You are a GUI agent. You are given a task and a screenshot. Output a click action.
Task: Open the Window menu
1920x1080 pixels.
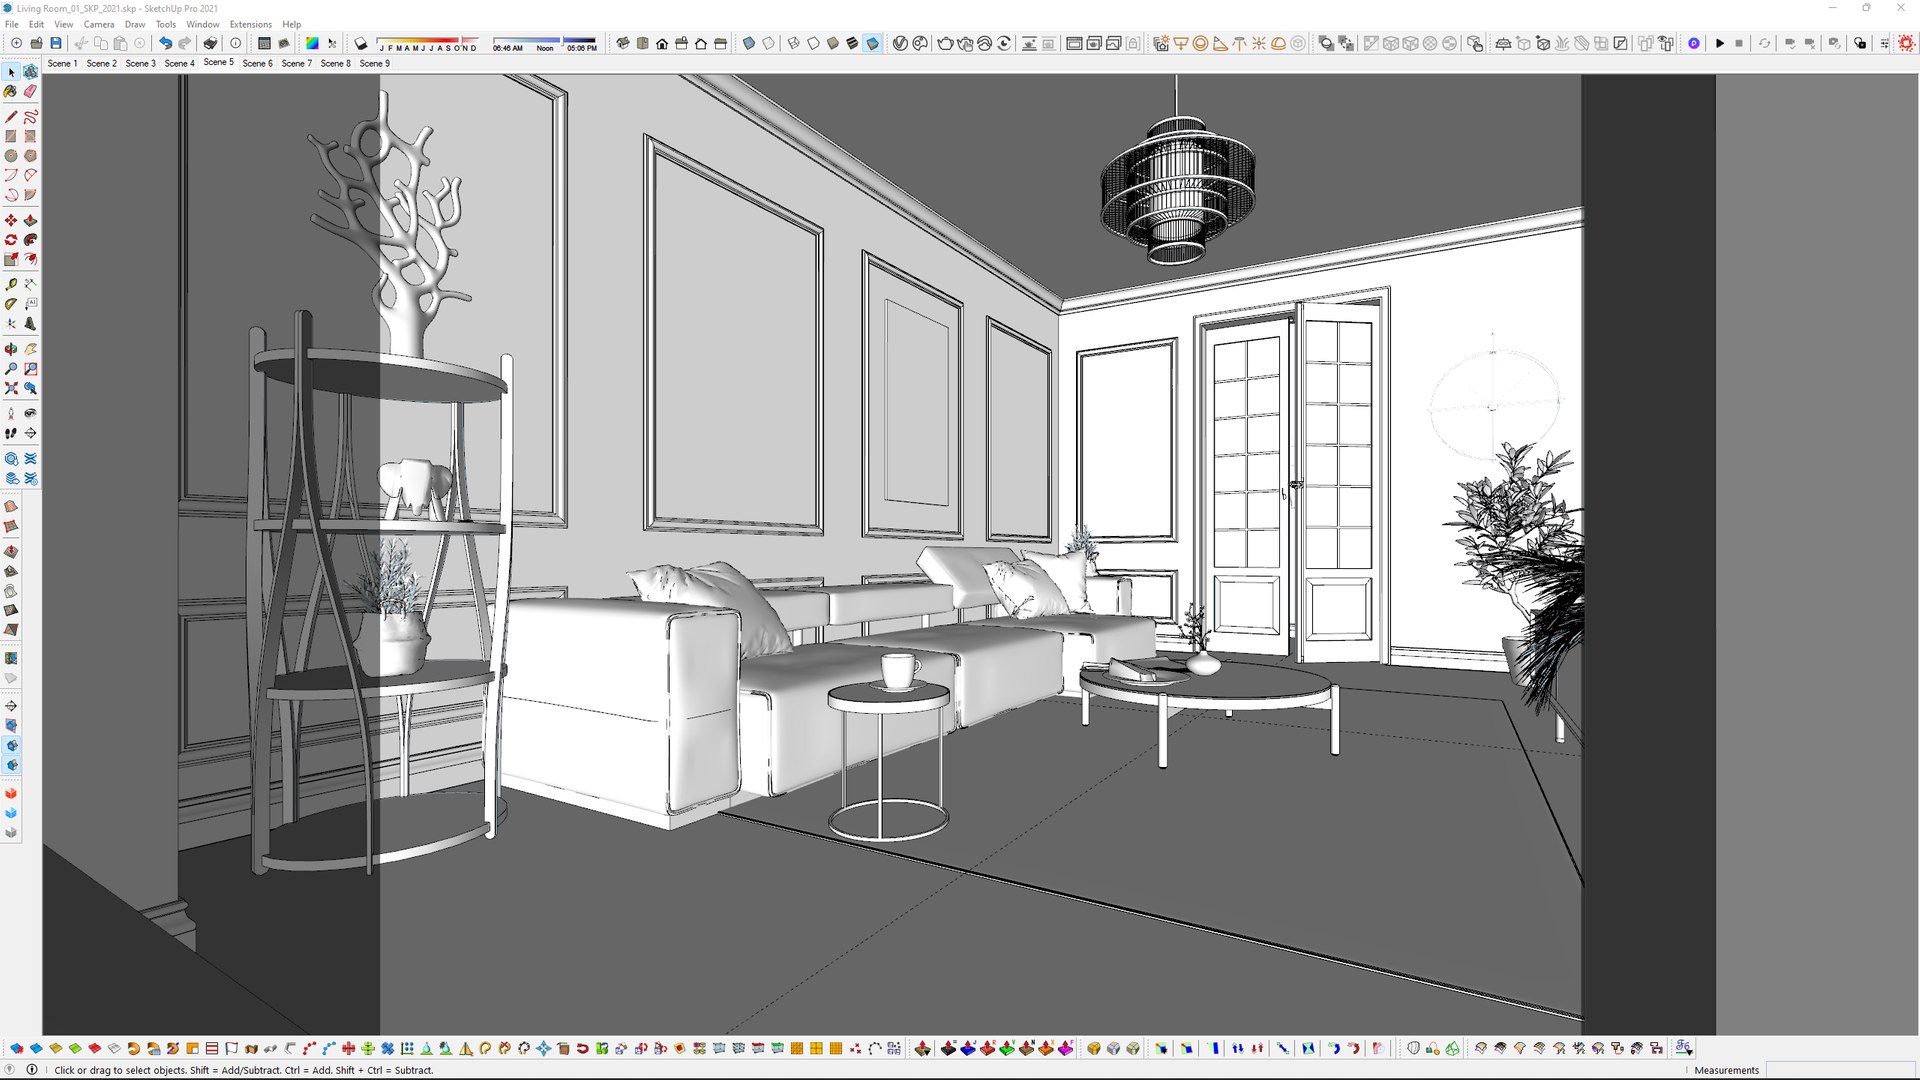203,24
